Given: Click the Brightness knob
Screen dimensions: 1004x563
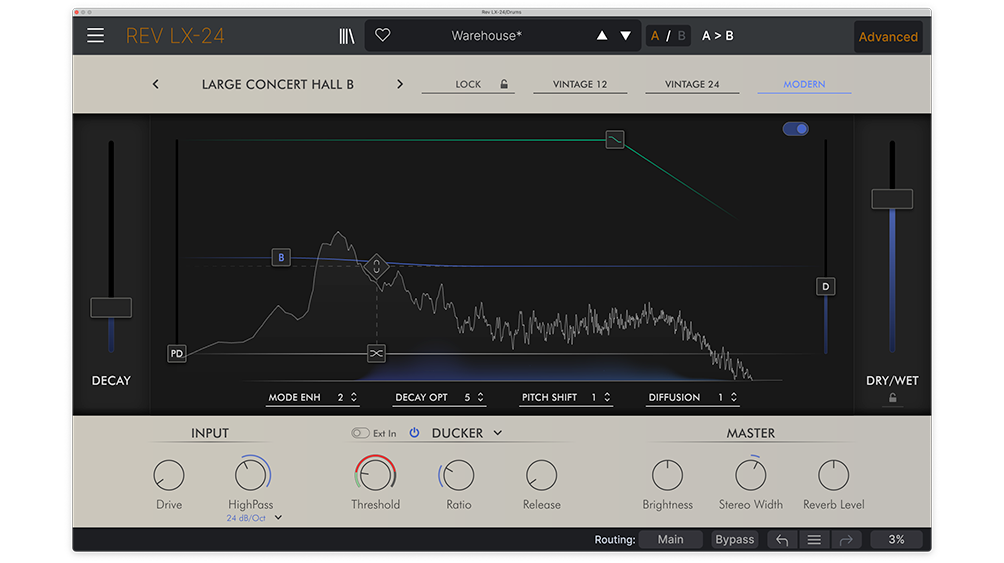Looking at the screenshot, I should pos(667,475).
